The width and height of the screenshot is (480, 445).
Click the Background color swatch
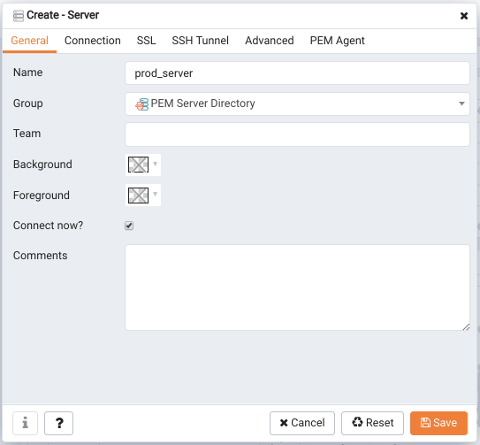point(138,165)
